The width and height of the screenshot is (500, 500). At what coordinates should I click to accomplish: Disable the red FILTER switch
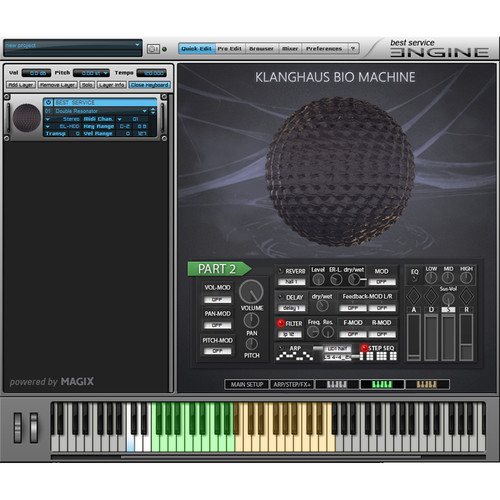(x=281, y=323)
